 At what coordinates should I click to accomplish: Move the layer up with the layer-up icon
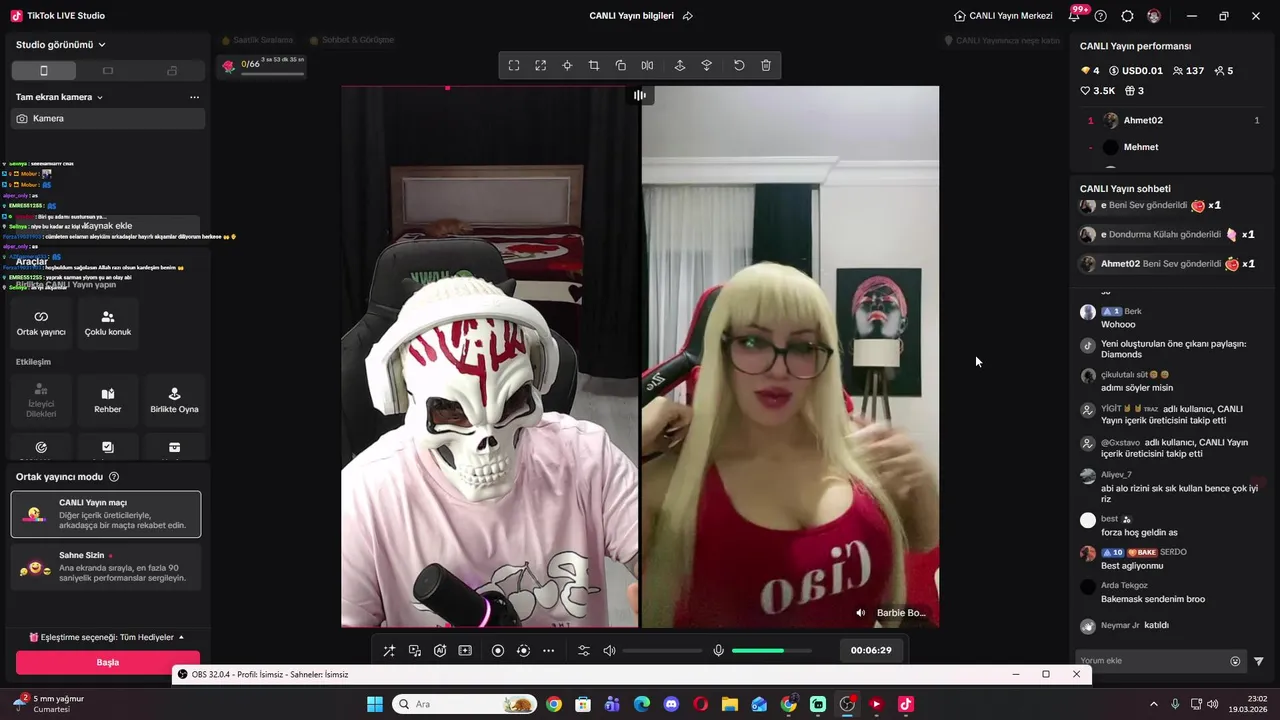[680, 65]
